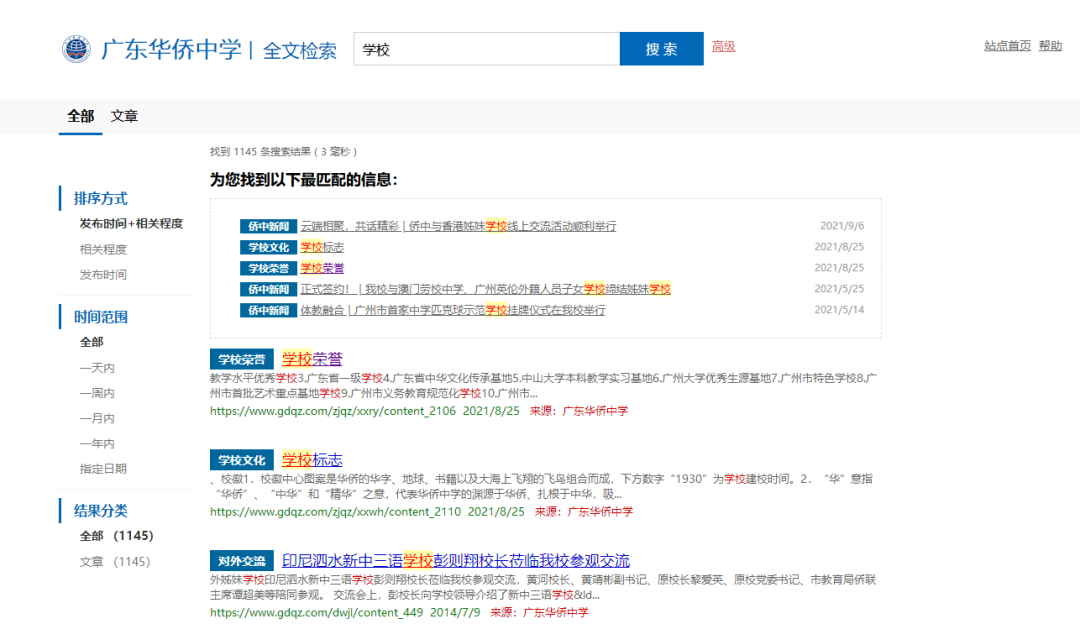The image size is (1080, 624).
Task: Click the search input field containing 学校
Action: pyautogui.click(x=486, y=49)
